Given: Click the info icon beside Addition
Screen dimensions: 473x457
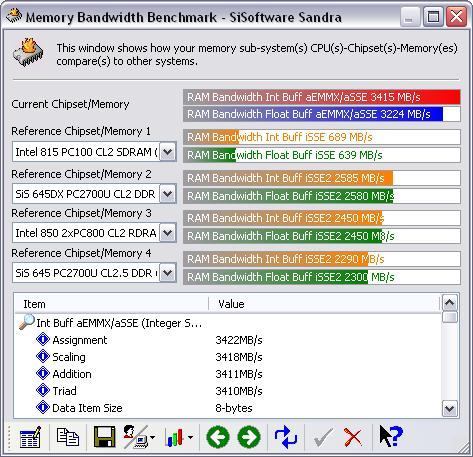Looking at the screenshot, I should pos(43,373).
